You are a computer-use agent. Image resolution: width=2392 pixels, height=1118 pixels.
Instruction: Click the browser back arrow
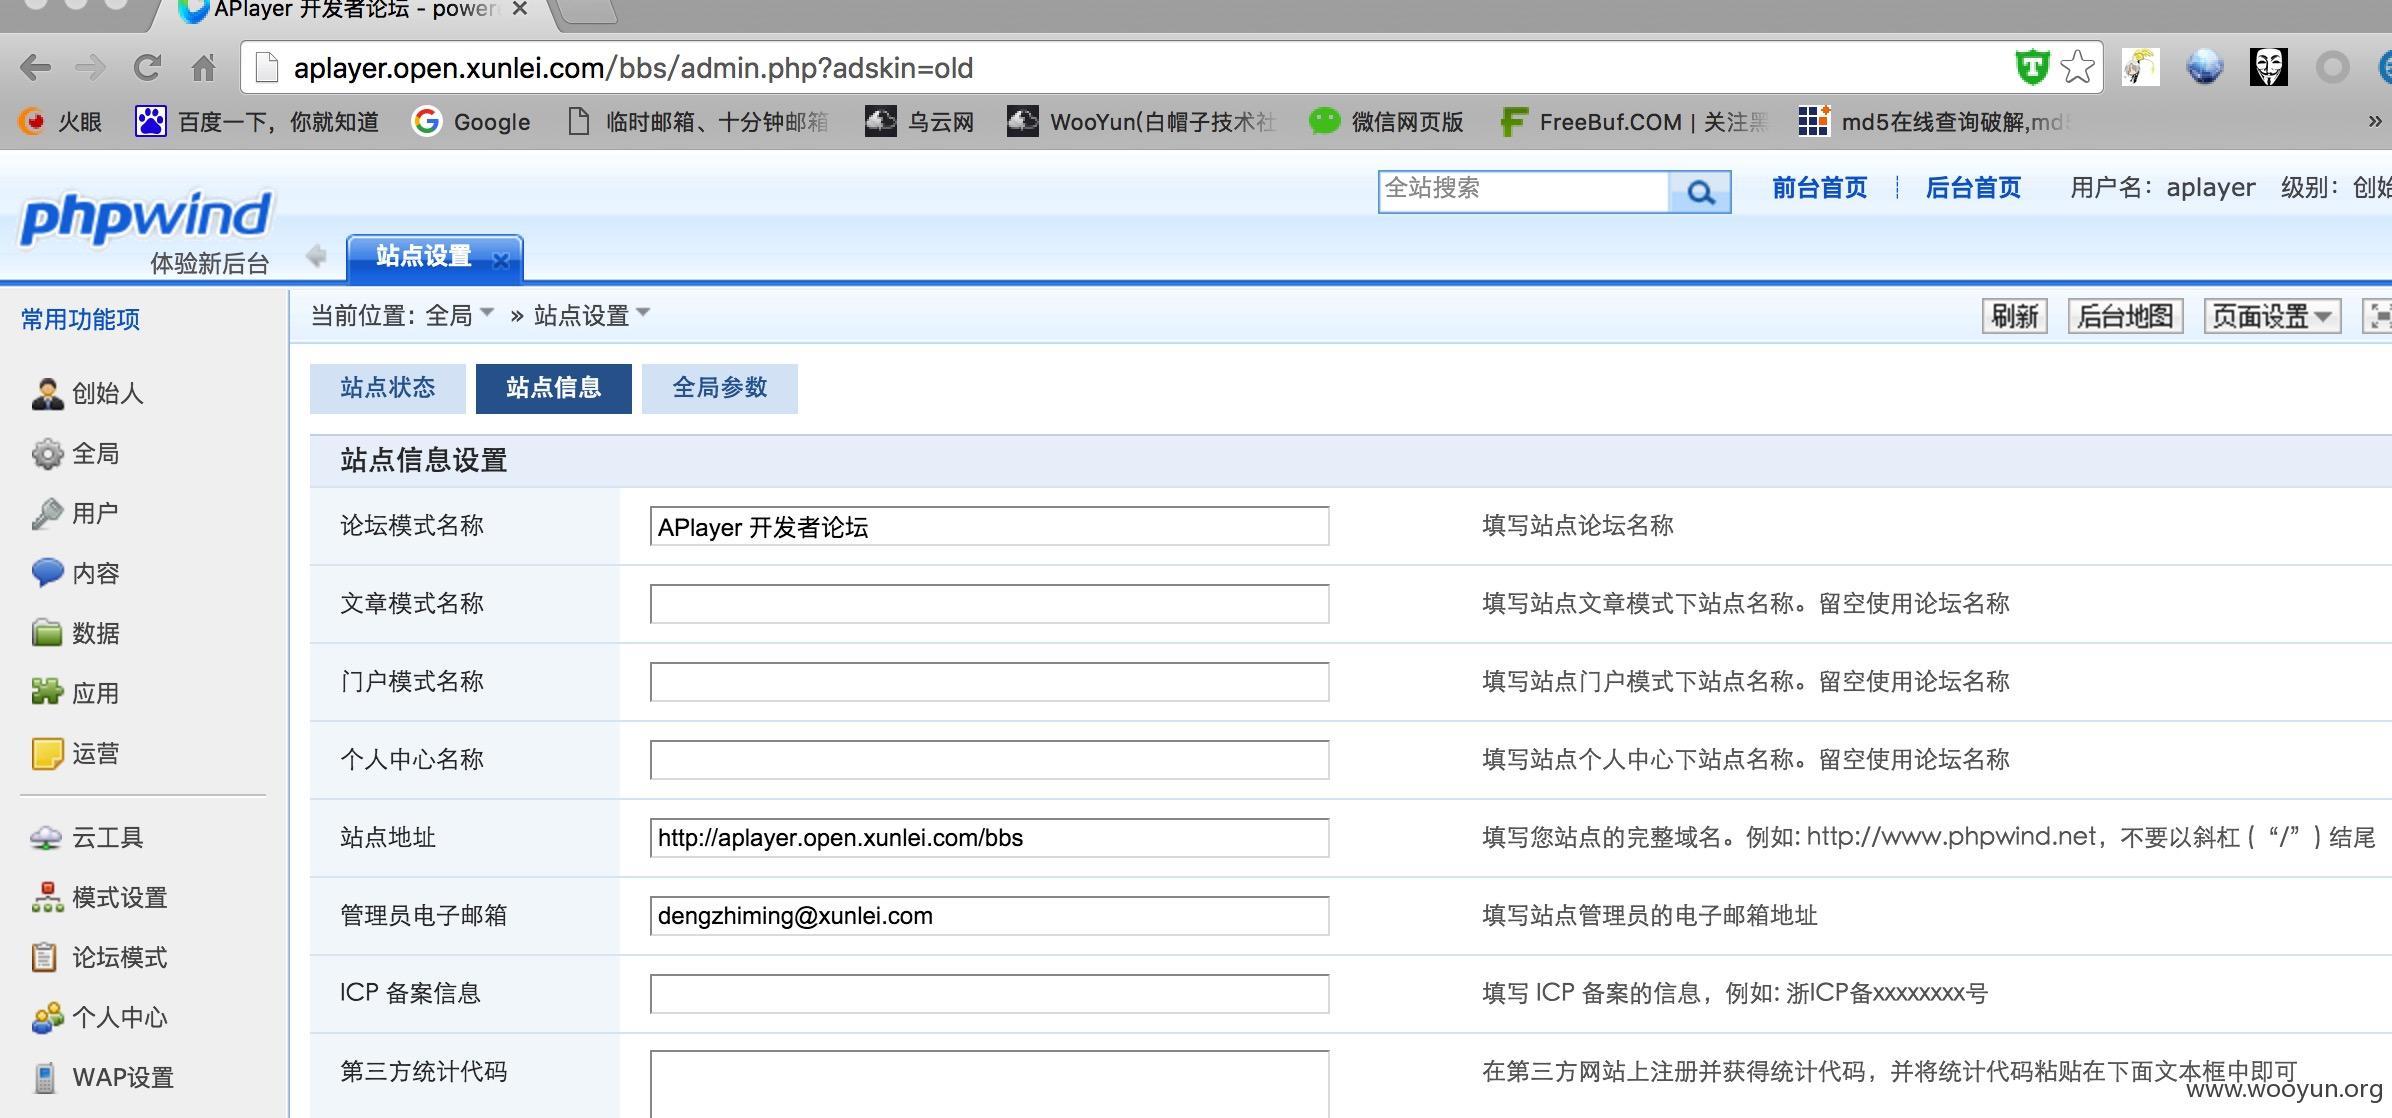click(36, 68)
